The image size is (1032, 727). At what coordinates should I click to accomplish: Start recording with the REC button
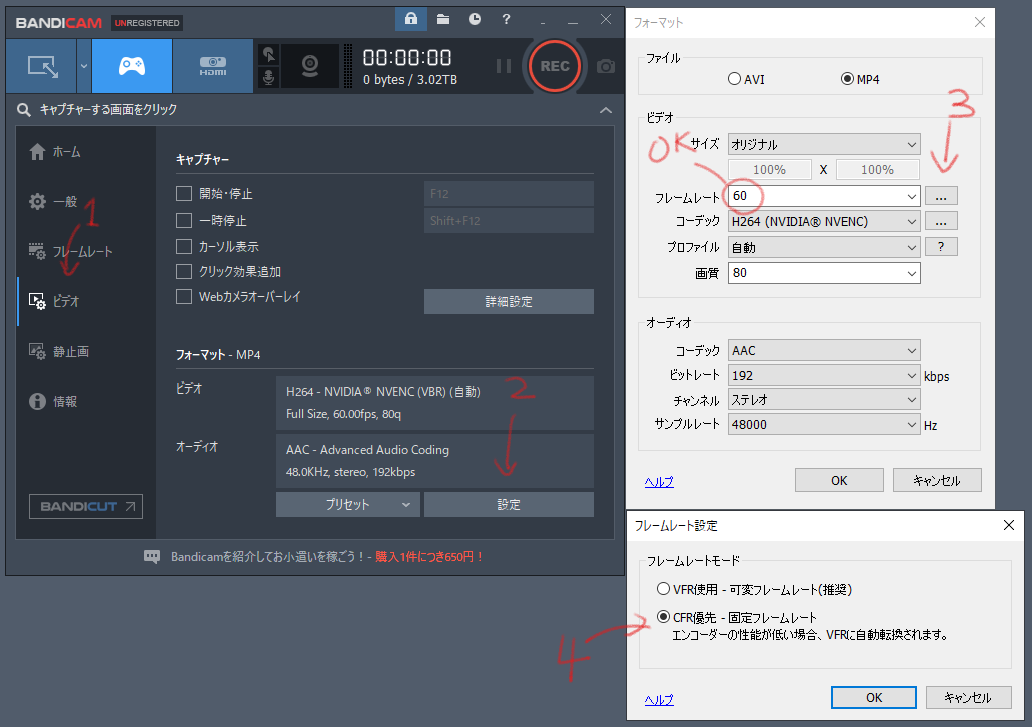[x=555, y=66]
